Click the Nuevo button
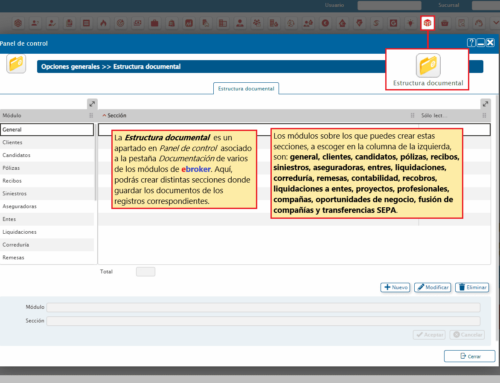This screenshot has height=383, width=500. 395,287
